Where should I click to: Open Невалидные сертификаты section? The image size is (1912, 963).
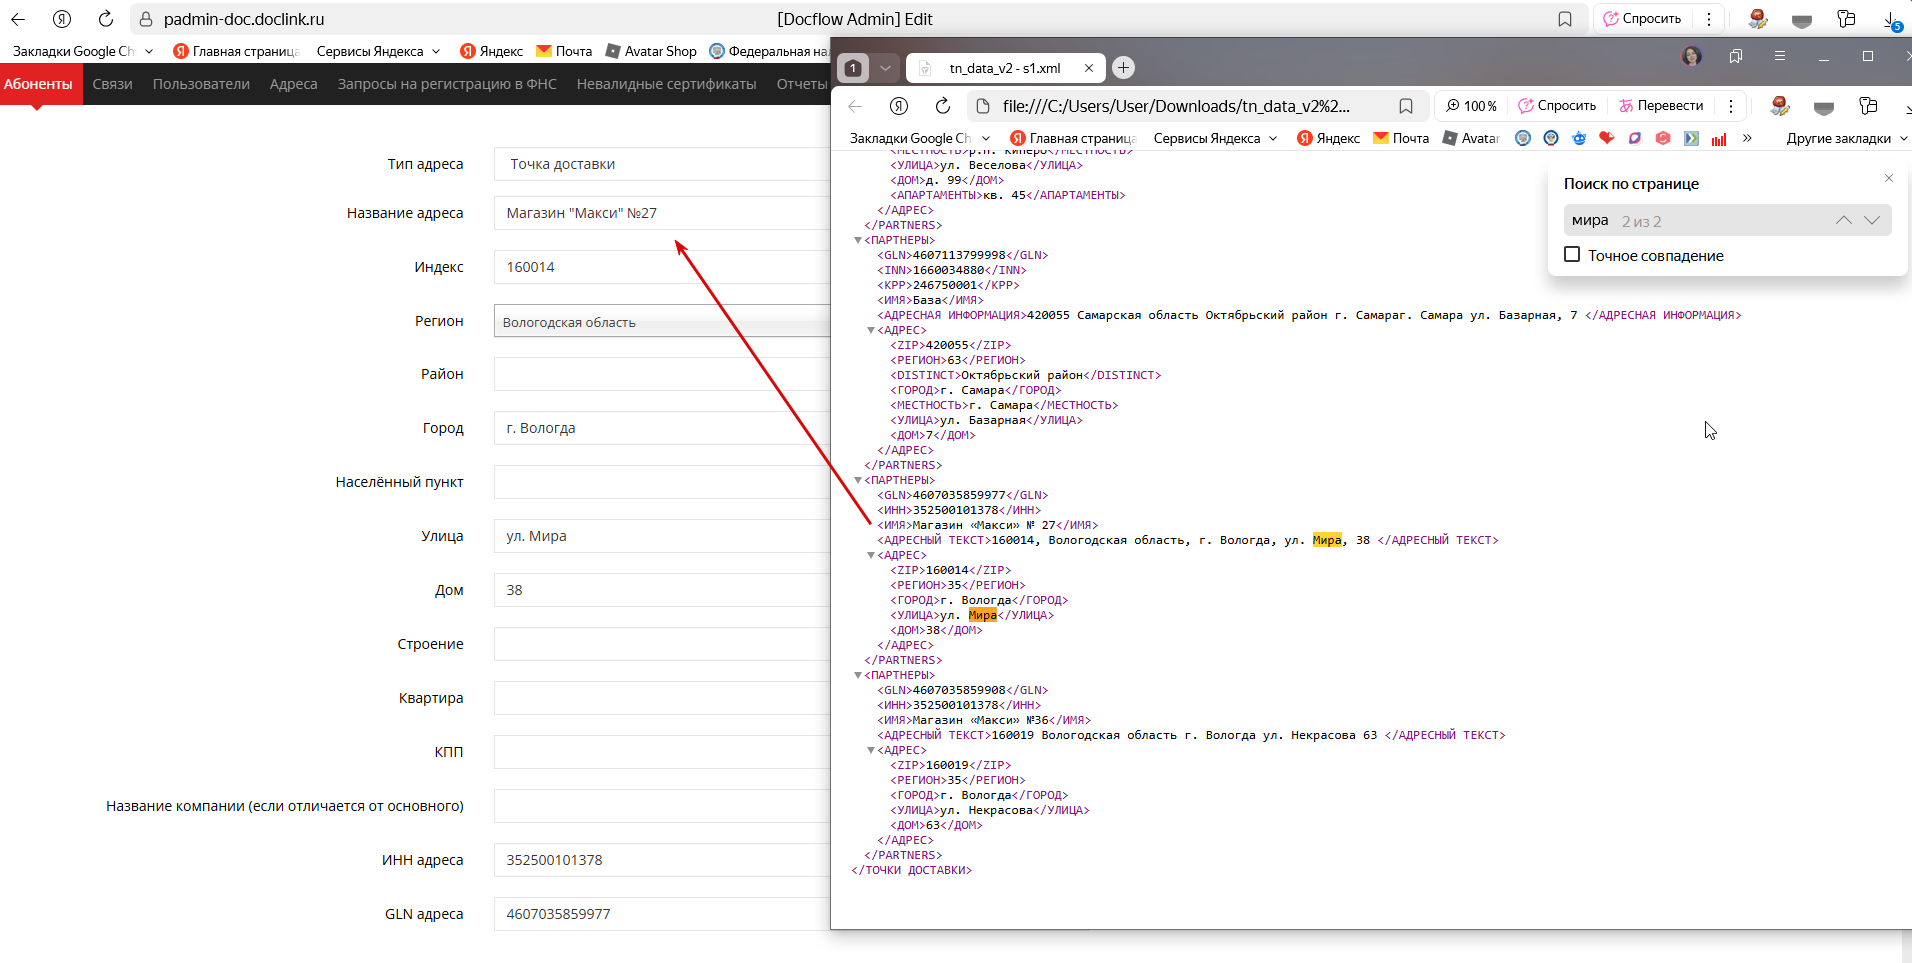(x=666, y=84)
